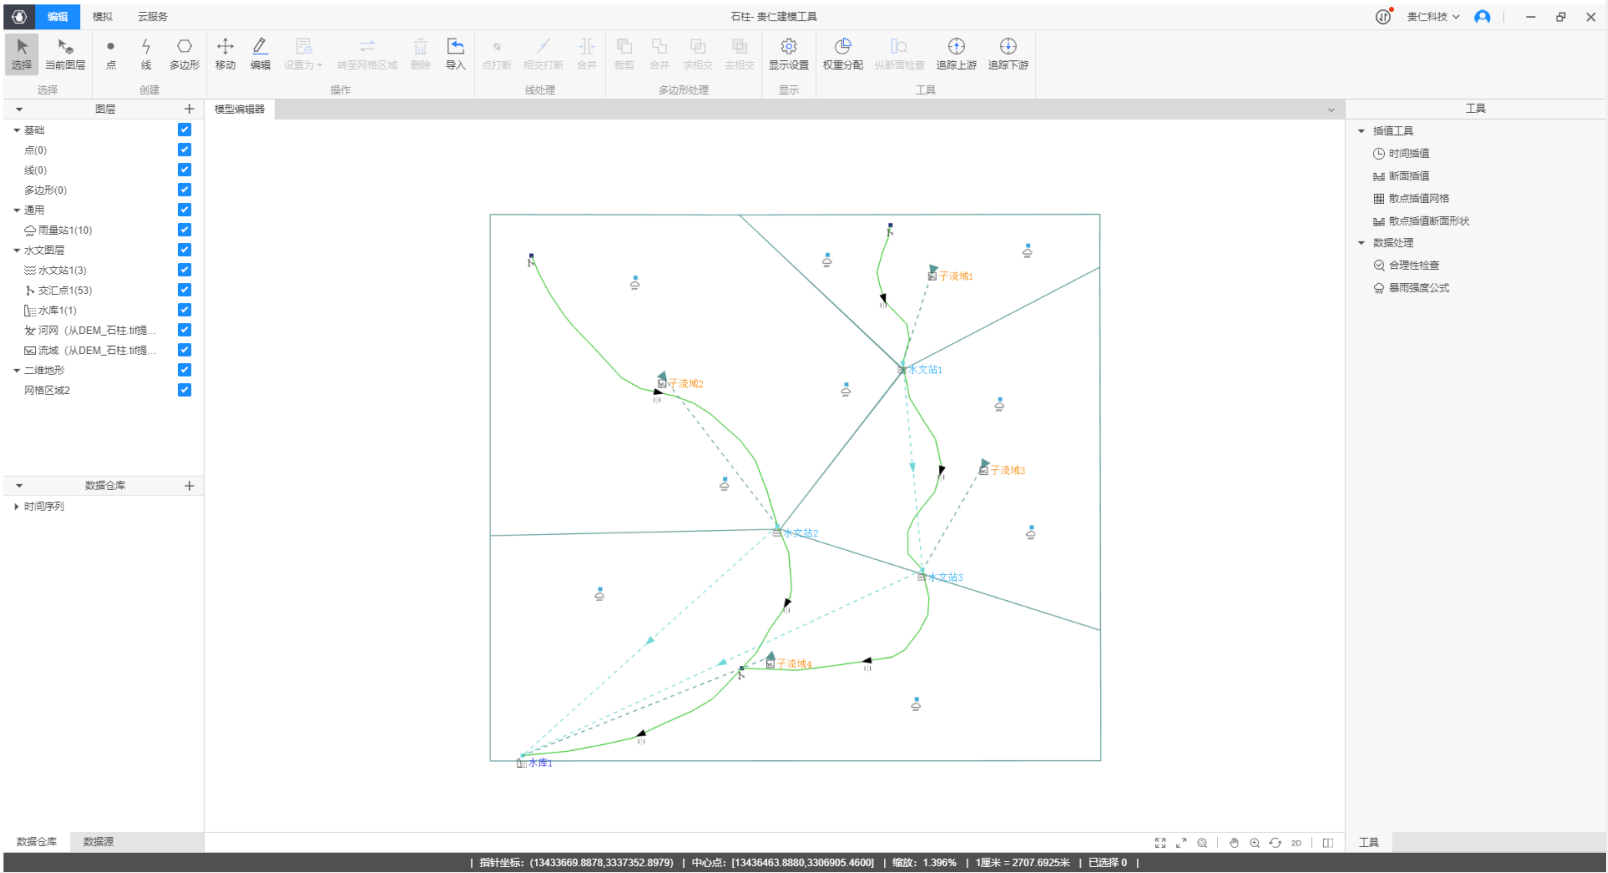Collapse the 水文图层 tree group
1608x873 pixels.
(17, 250)
